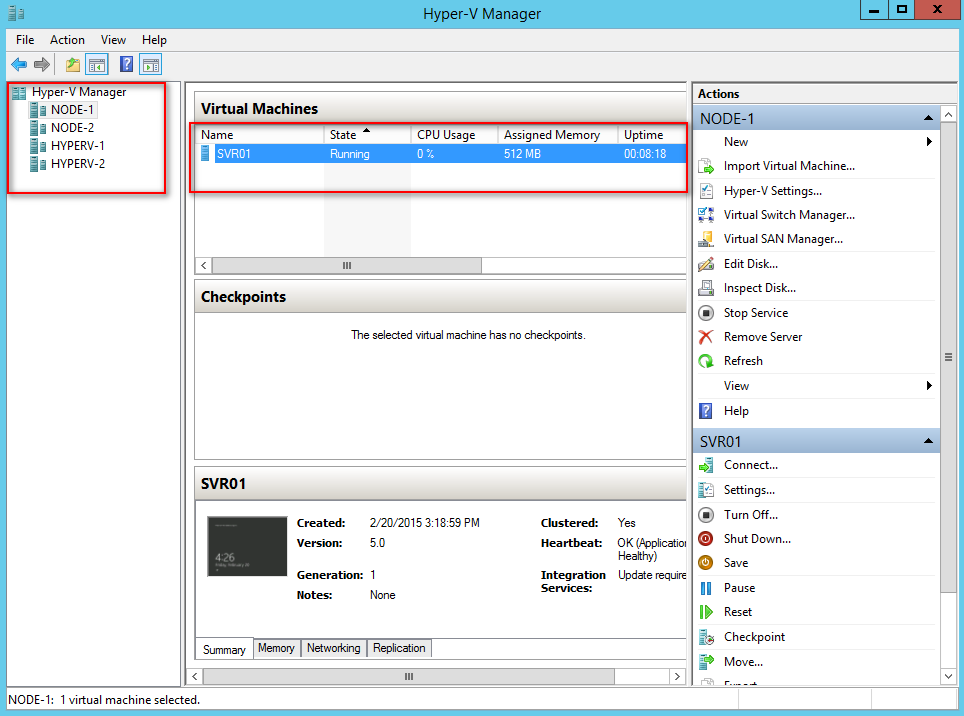Select NODE-1 in the server tree
Screen dimensions: 964x716
[x=73, y=110]
